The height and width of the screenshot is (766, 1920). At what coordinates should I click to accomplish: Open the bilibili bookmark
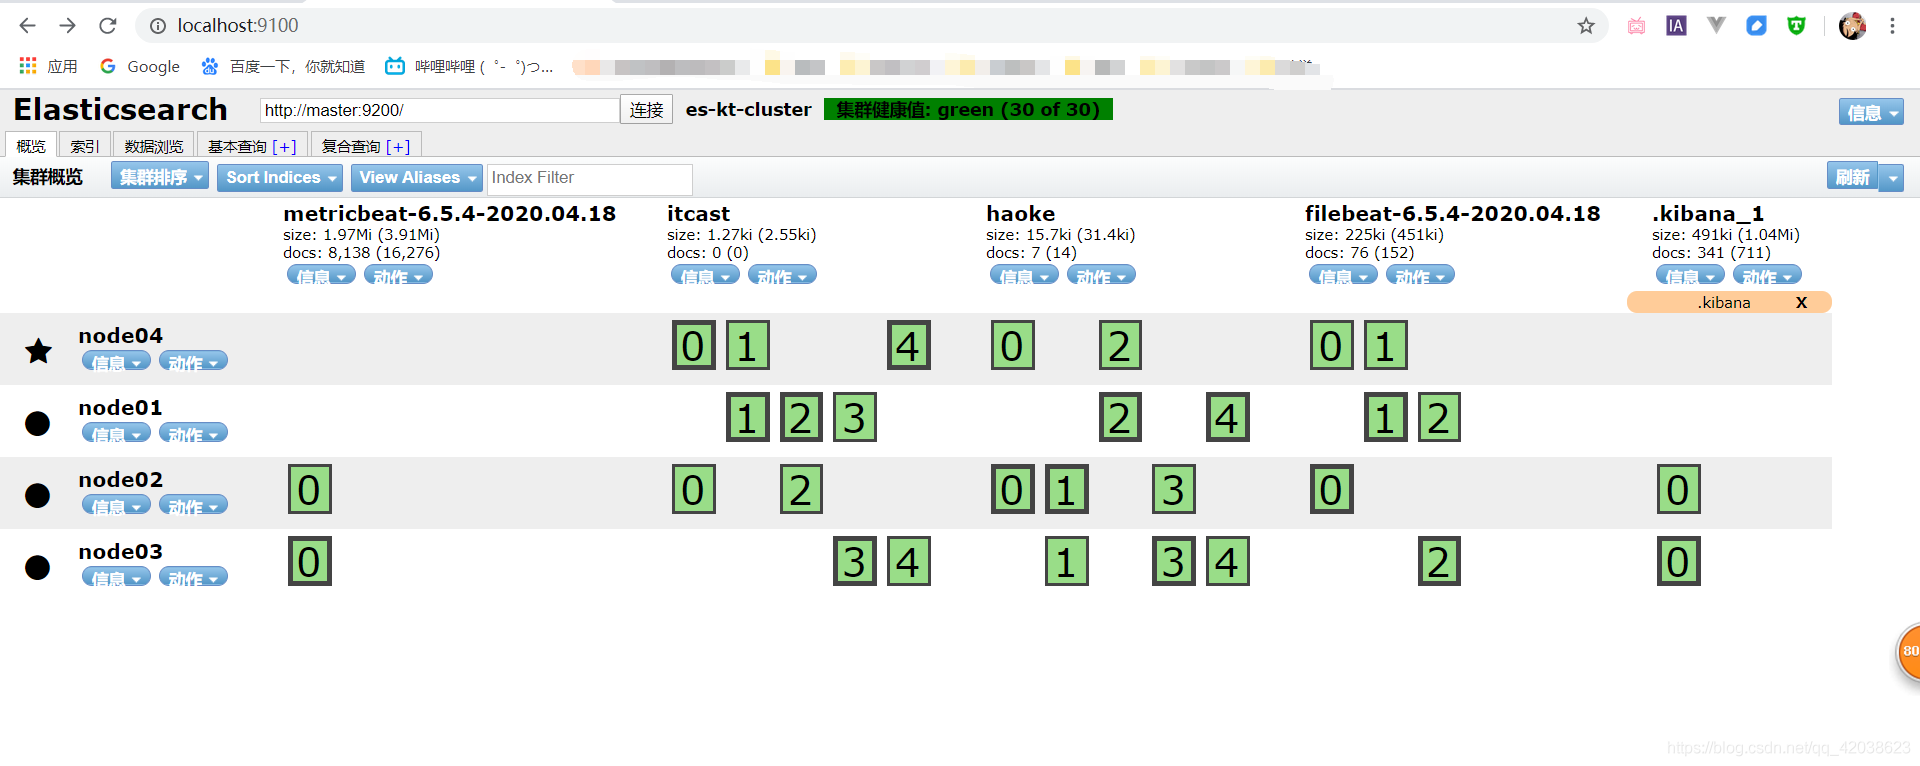[x=469, y=66]
